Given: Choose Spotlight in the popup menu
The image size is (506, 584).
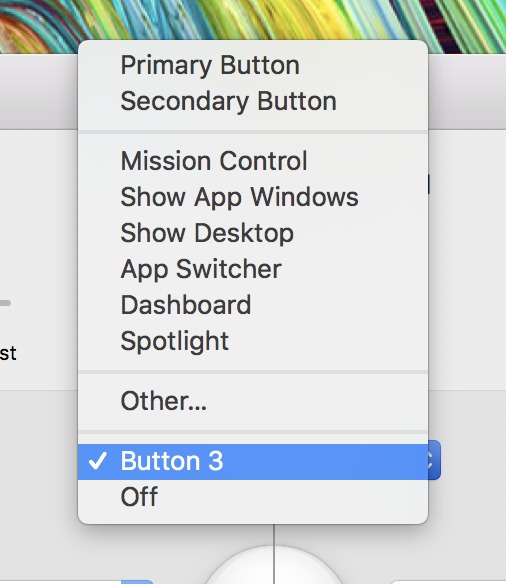Looking at the screenshot, I should [253, 341].
